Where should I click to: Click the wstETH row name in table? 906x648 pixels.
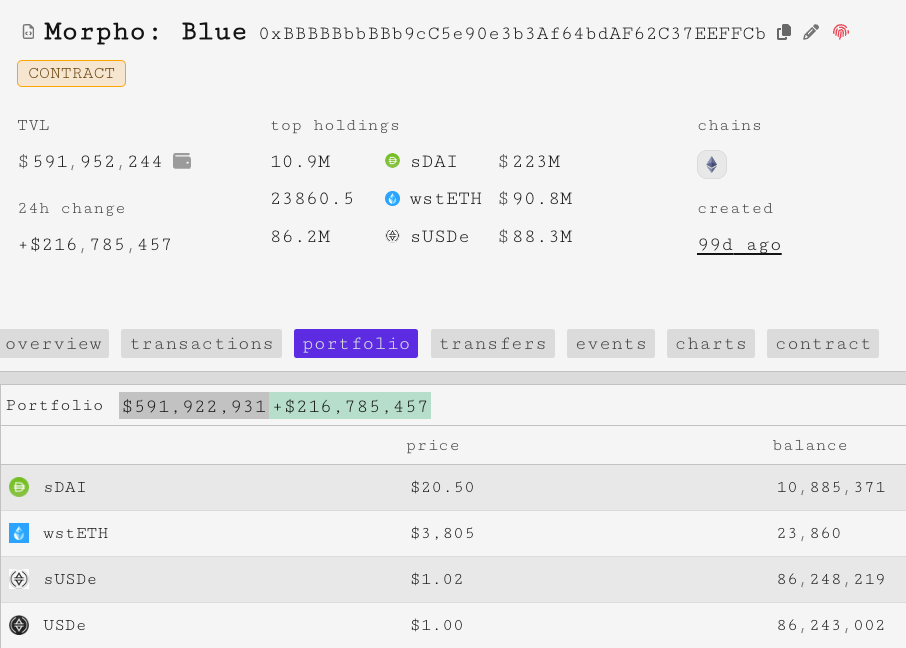[76, 533]
